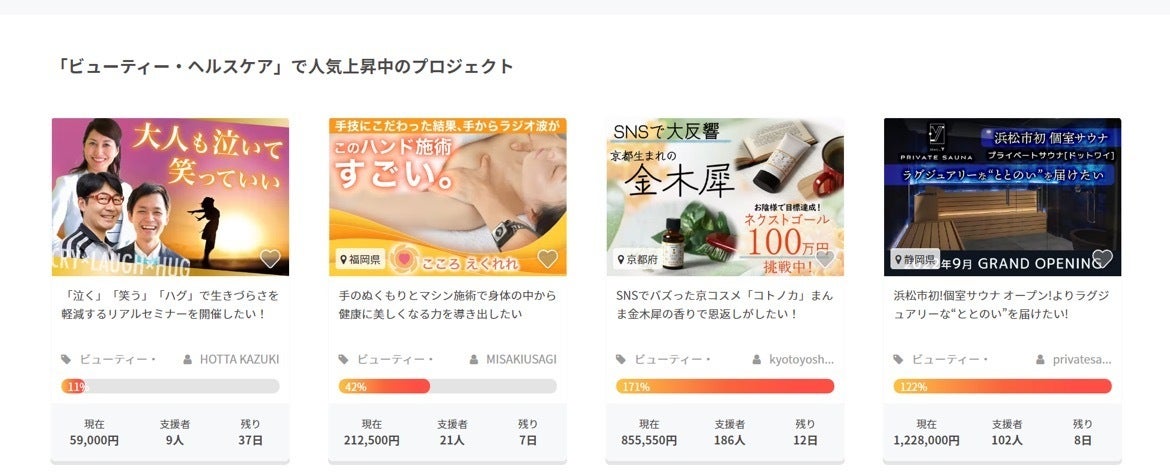View owner profile HOTTA KAZUKI
Screen dimensions: 1170x474
point(239,359)
